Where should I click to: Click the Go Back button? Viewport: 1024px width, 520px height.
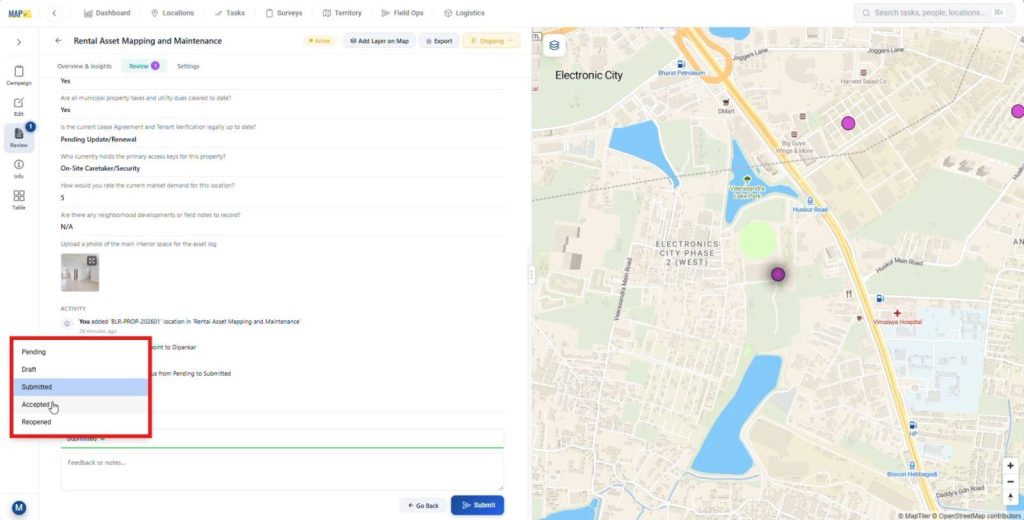click(x=423, y=505)
